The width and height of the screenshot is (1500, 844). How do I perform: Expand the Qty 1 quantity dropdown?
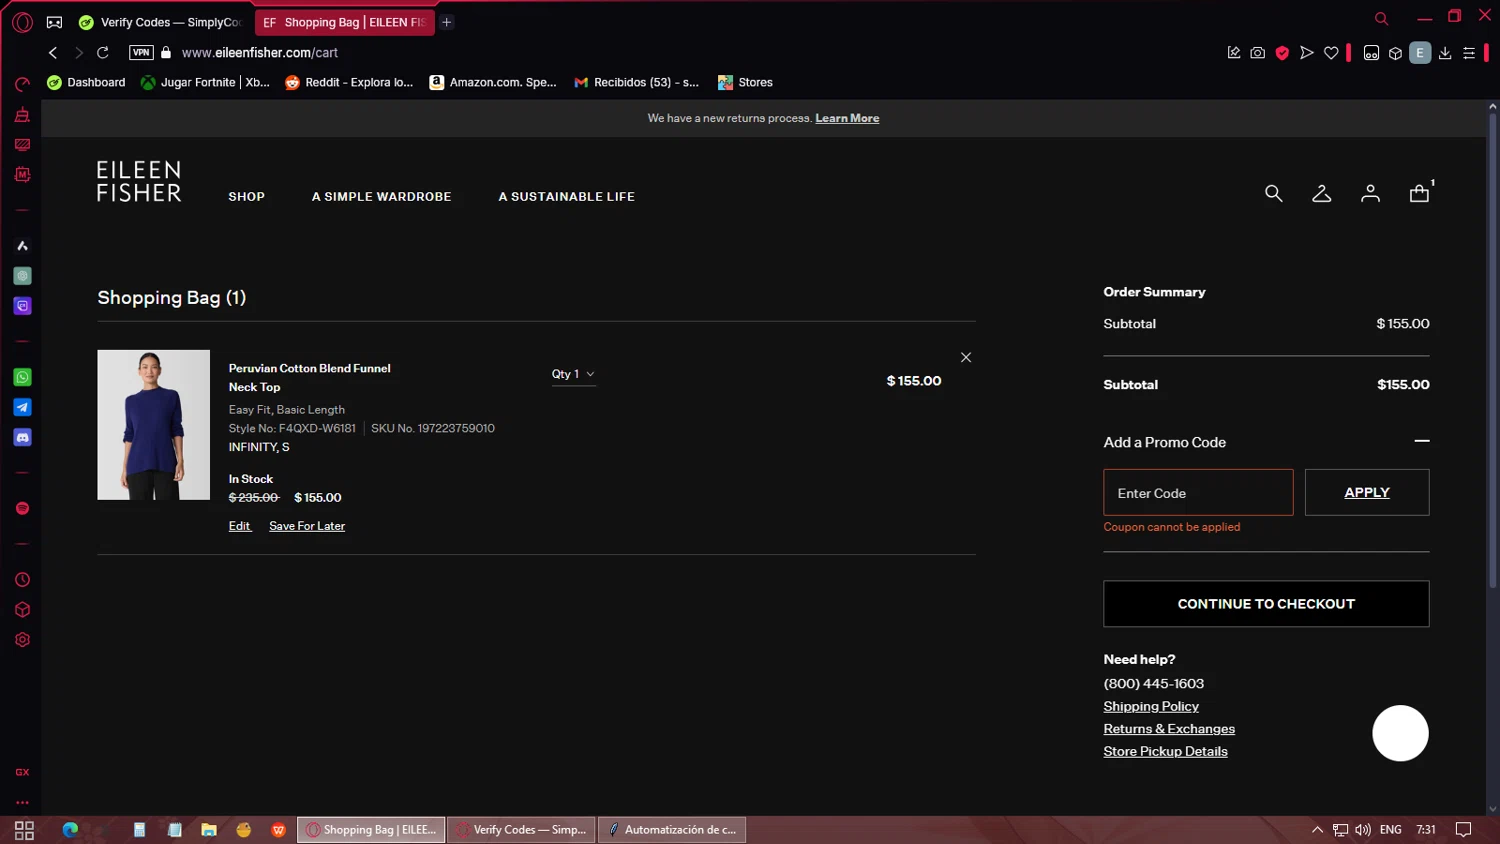[573, 374]
